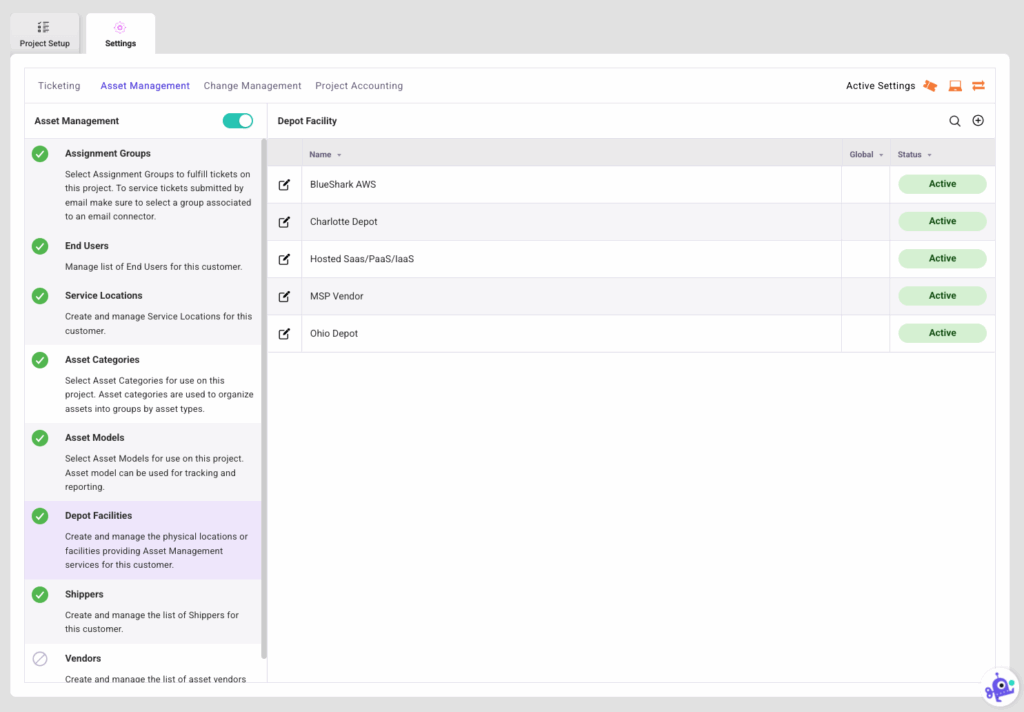Open the chatbot assistant robot icon
This screenshot has height=712, width=1024.
[999, 687]
